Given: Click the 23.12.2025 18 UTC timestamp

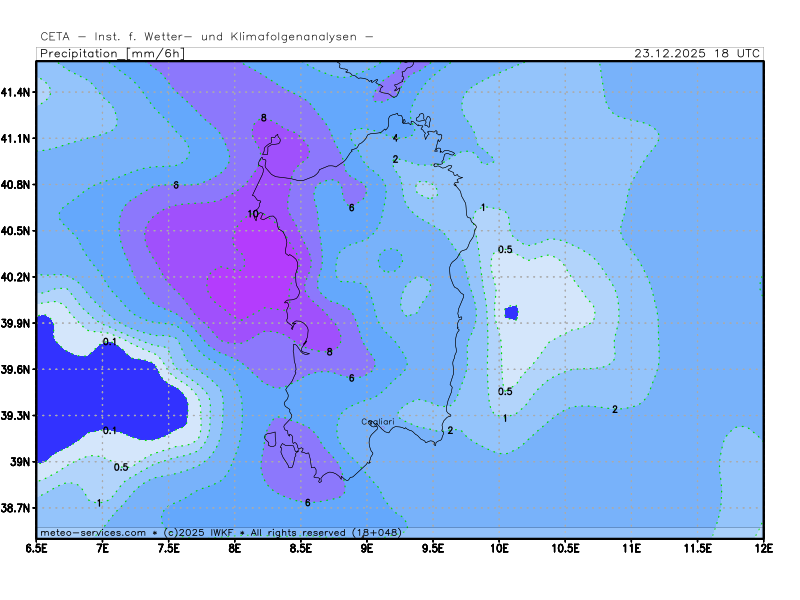Looking at the screenshot, I should 698,53.
